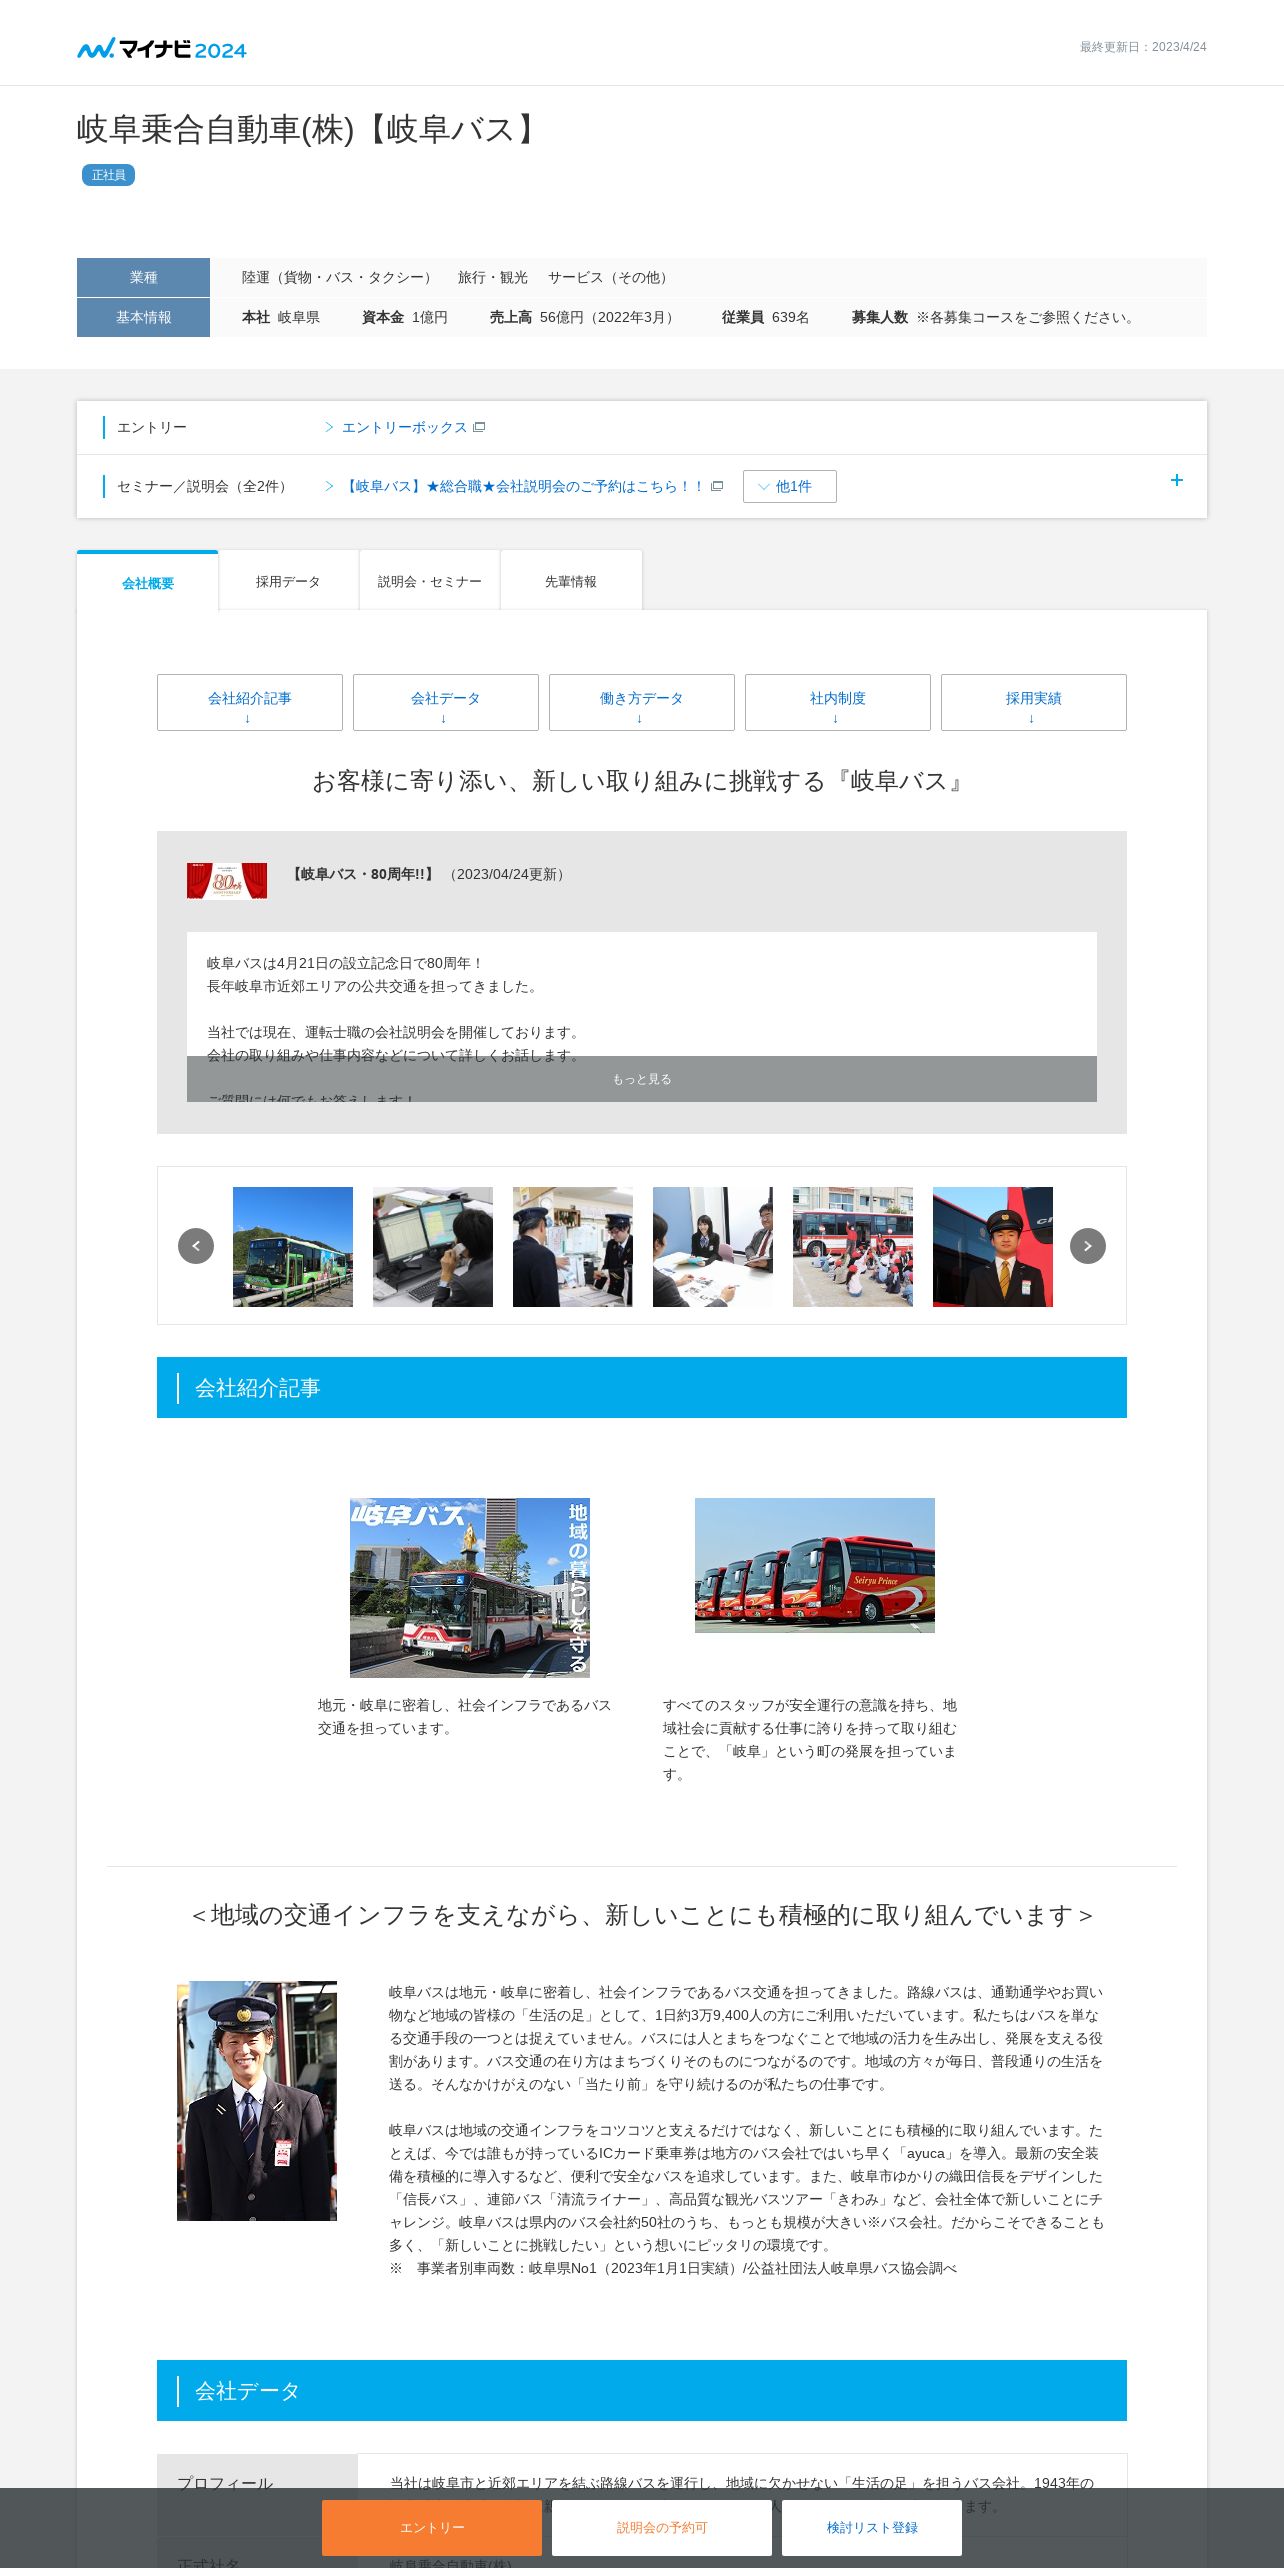Click the 検討リスト登録 button
This screenshot has width=1284, height=2568.
pyautogui.click(x=872, y=2528)
